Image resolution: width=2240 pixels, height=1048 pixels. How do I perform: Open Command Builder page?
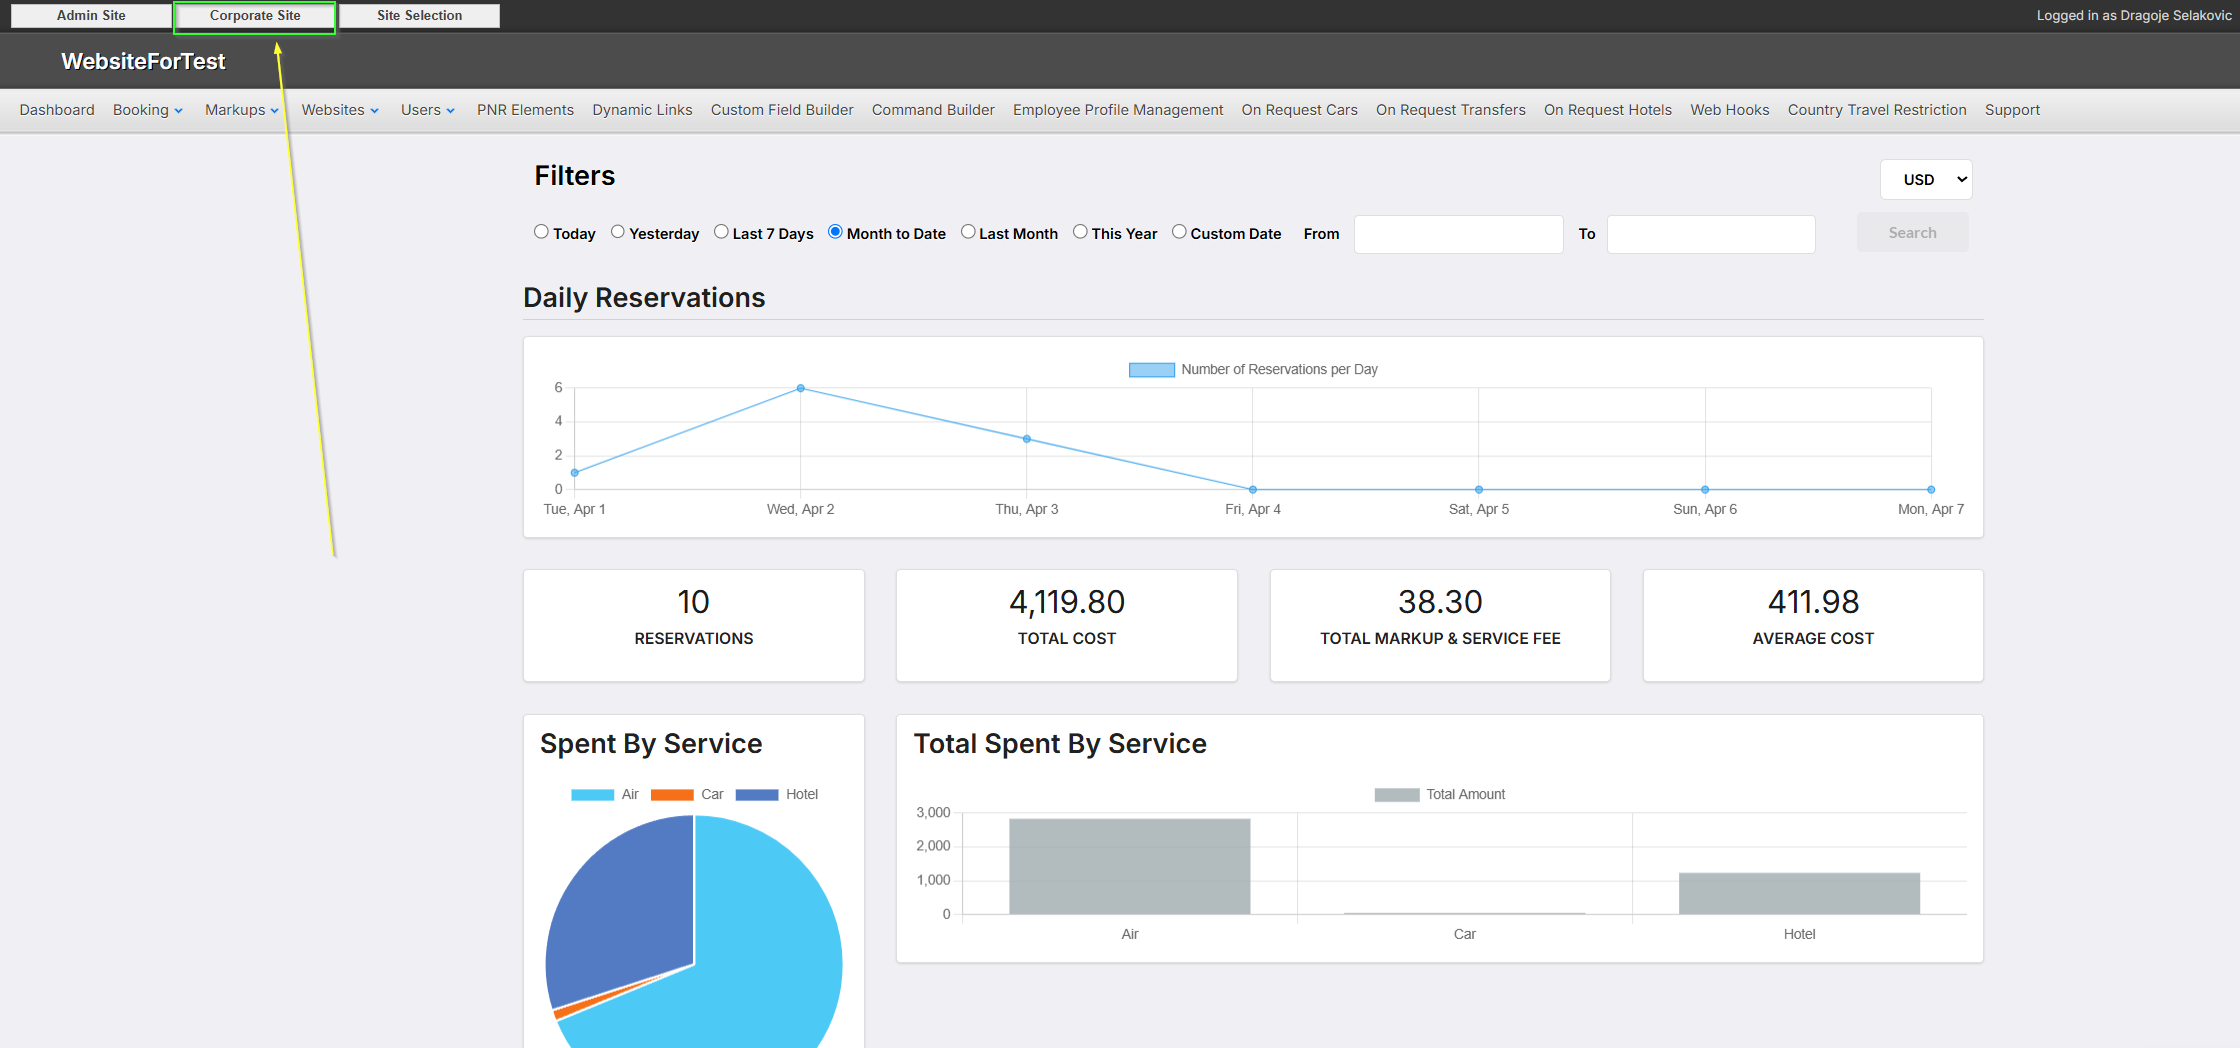point(933,110)
